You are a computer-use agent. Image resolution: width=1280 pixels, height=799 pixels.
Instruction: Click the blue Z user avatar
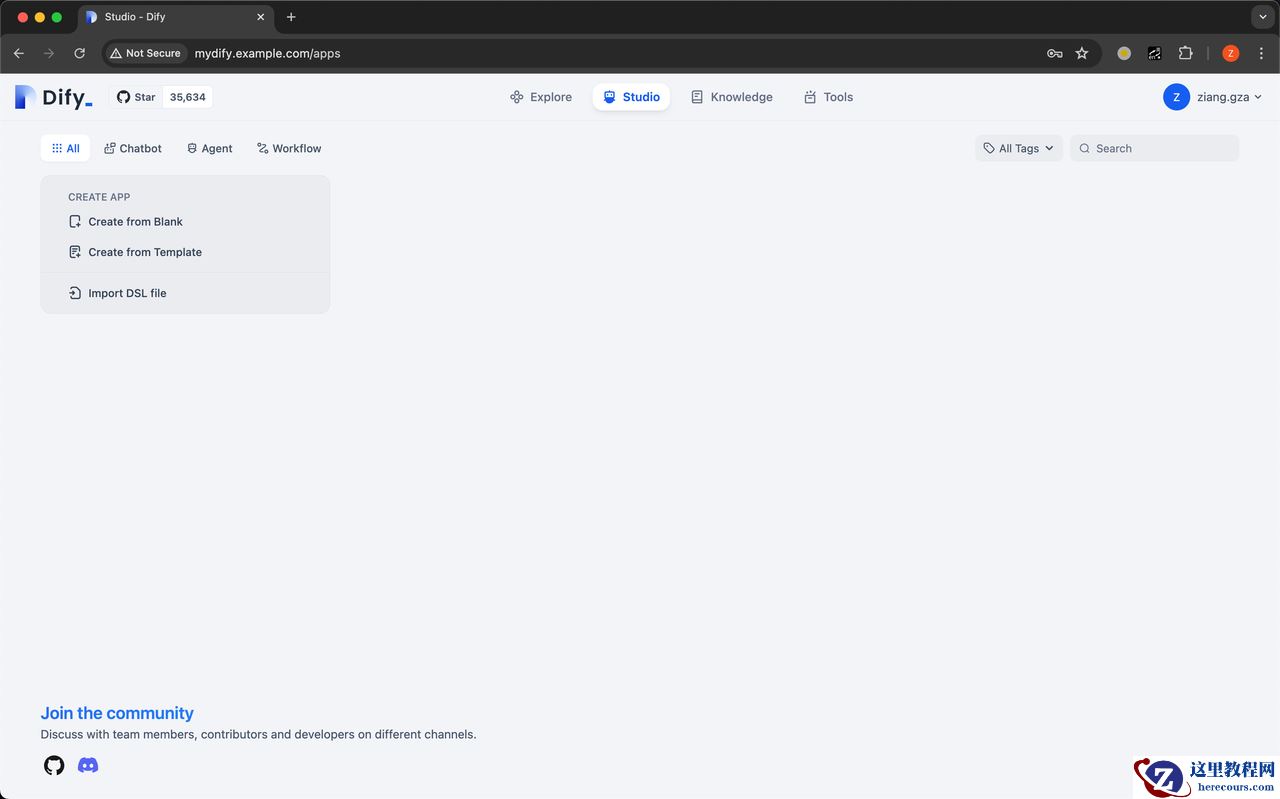point(1176,97)
